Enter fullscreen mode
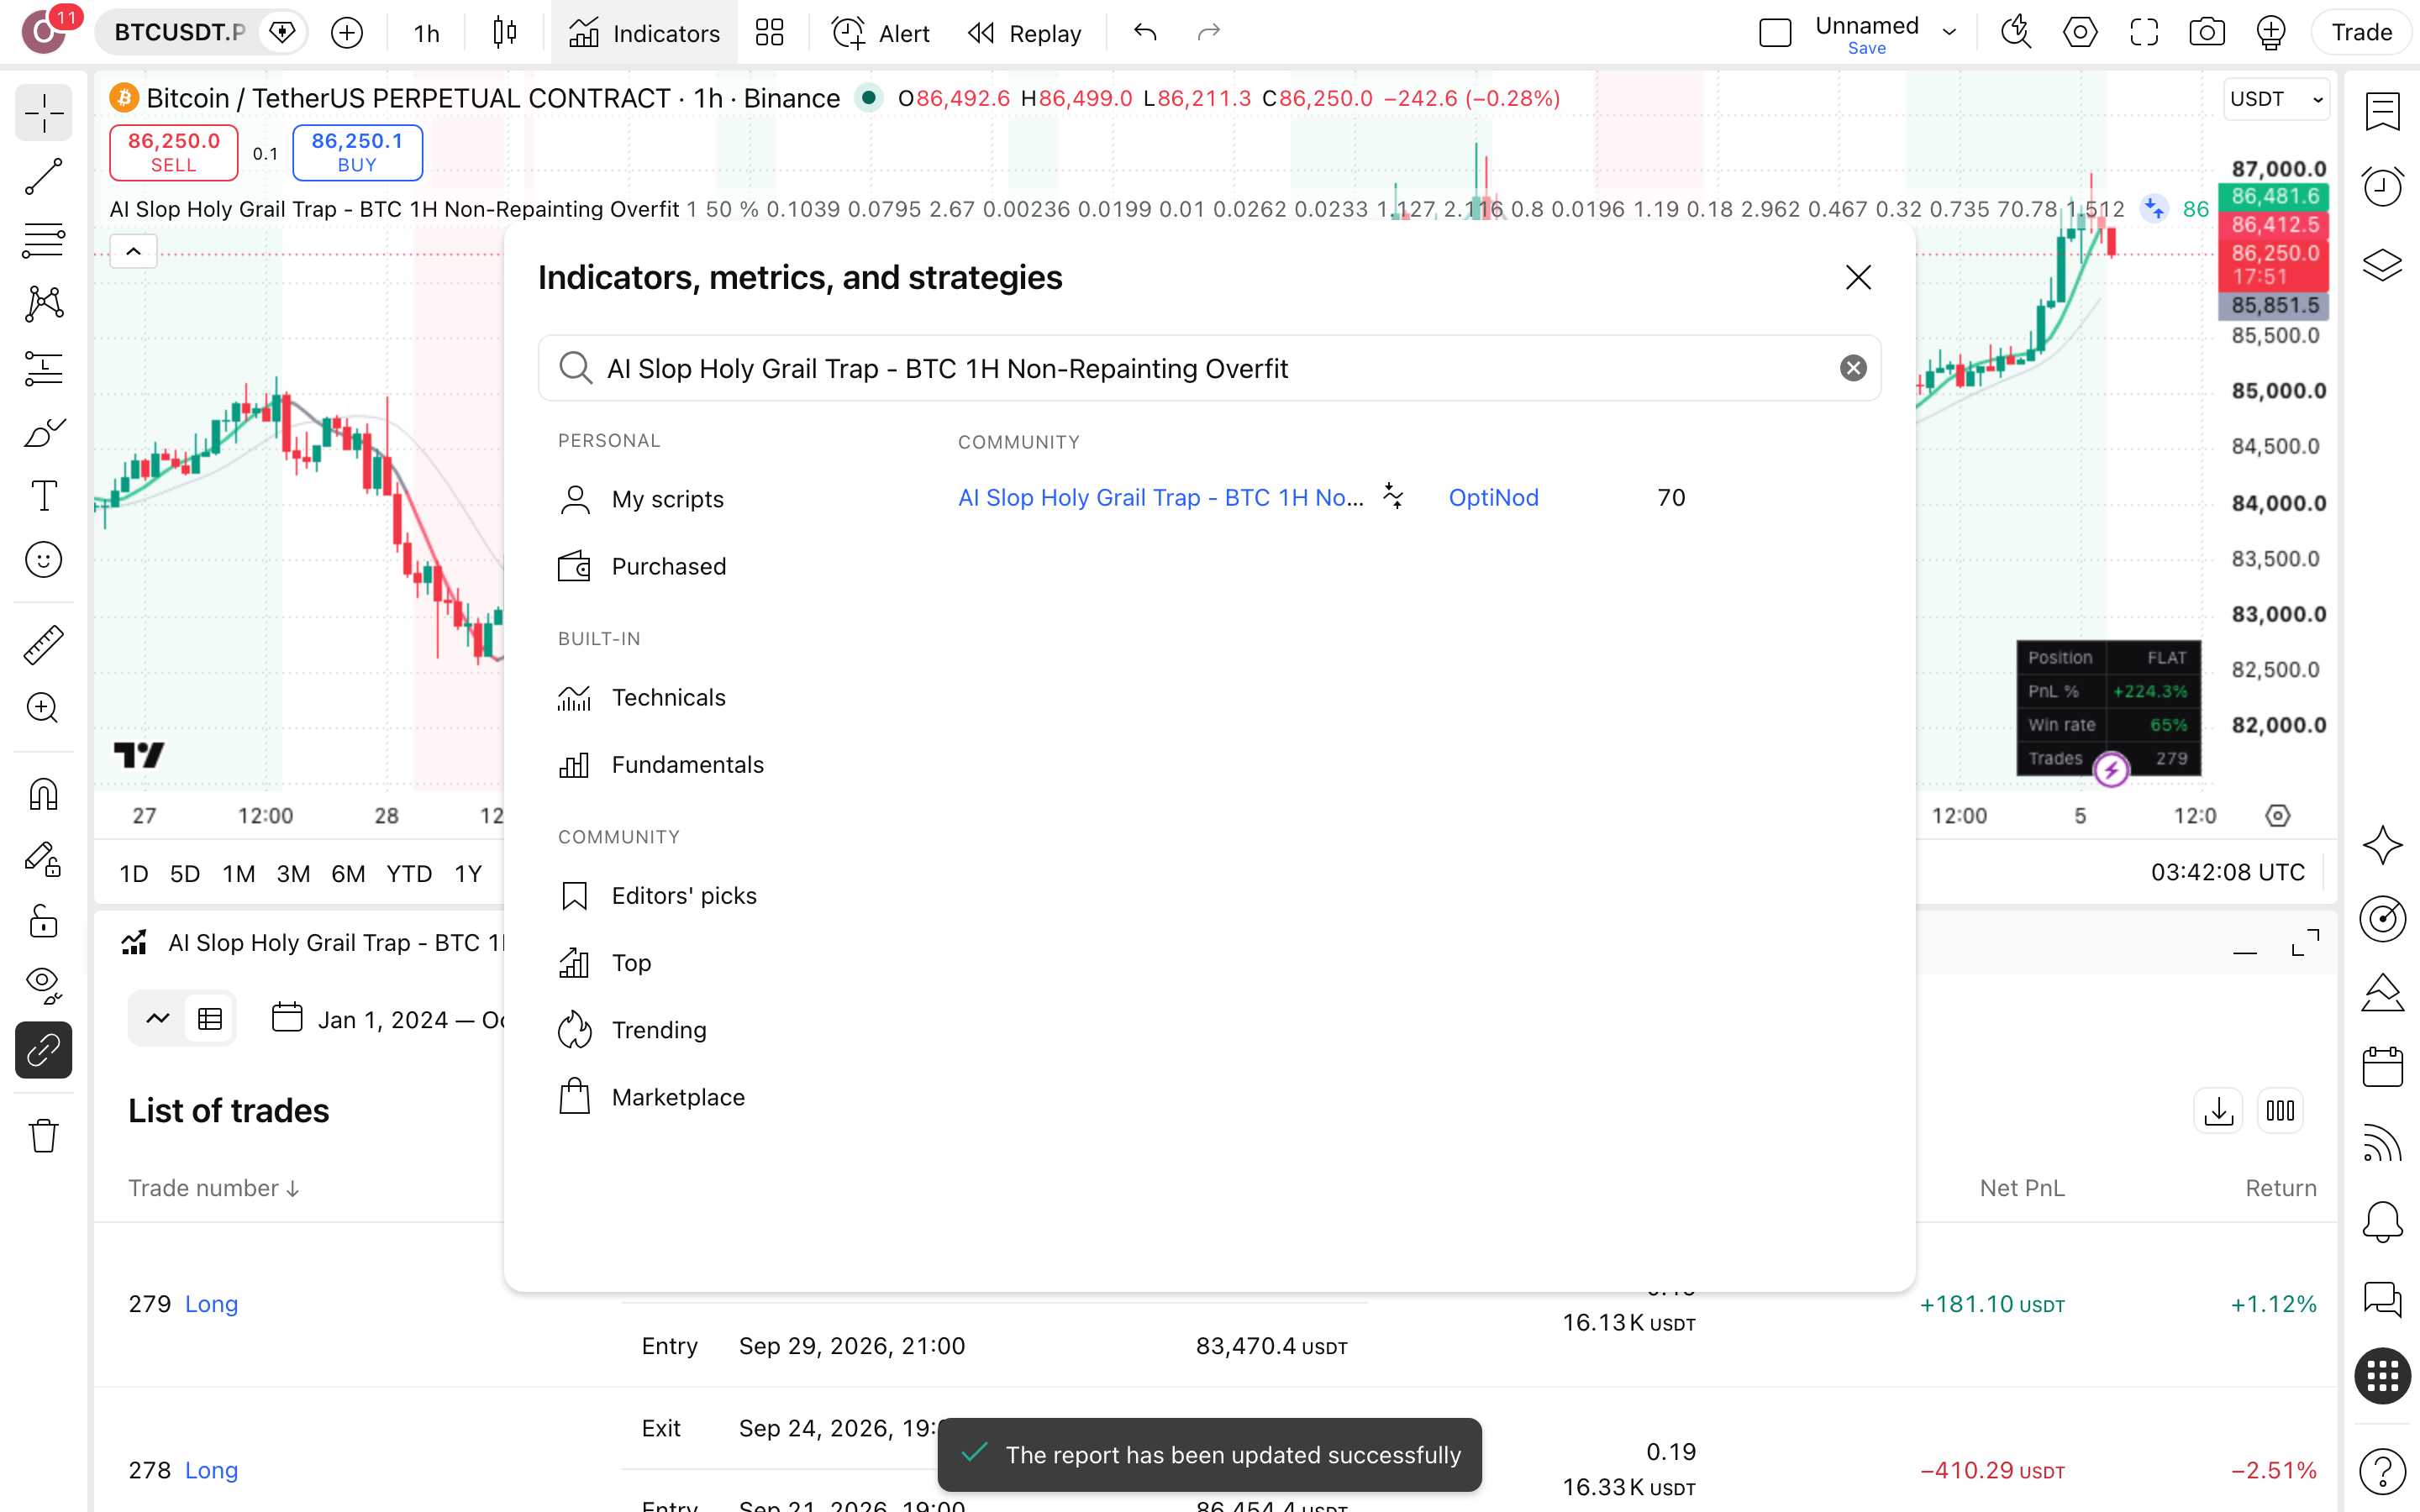The height and width of the screenshot is (1512, 2420). (x=2144, y=33)
